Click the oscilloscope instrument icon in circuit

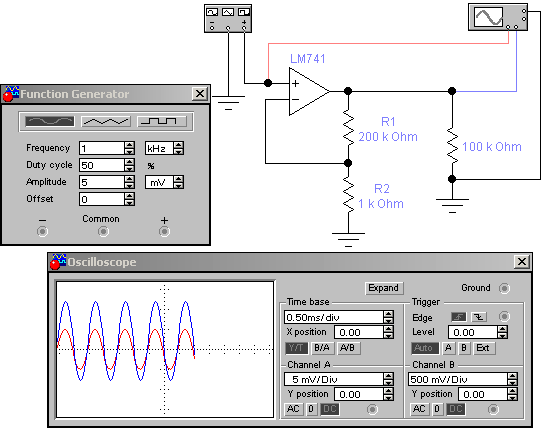(x=498, y=17)
